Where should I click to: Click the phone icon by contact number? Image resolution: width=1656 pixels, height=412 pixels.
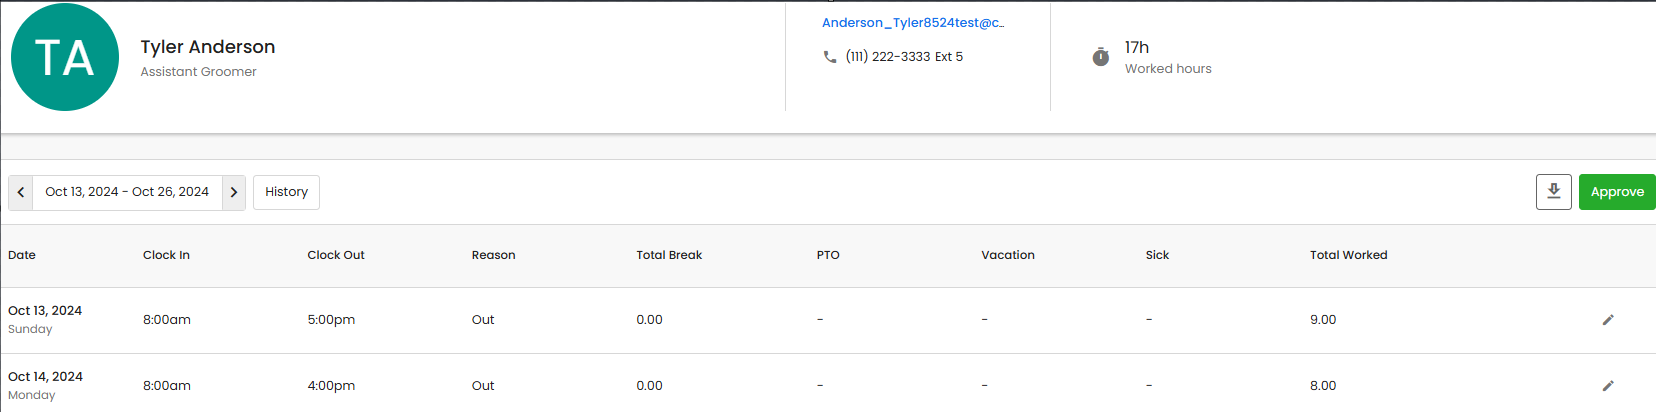click(x=829, y=57)
